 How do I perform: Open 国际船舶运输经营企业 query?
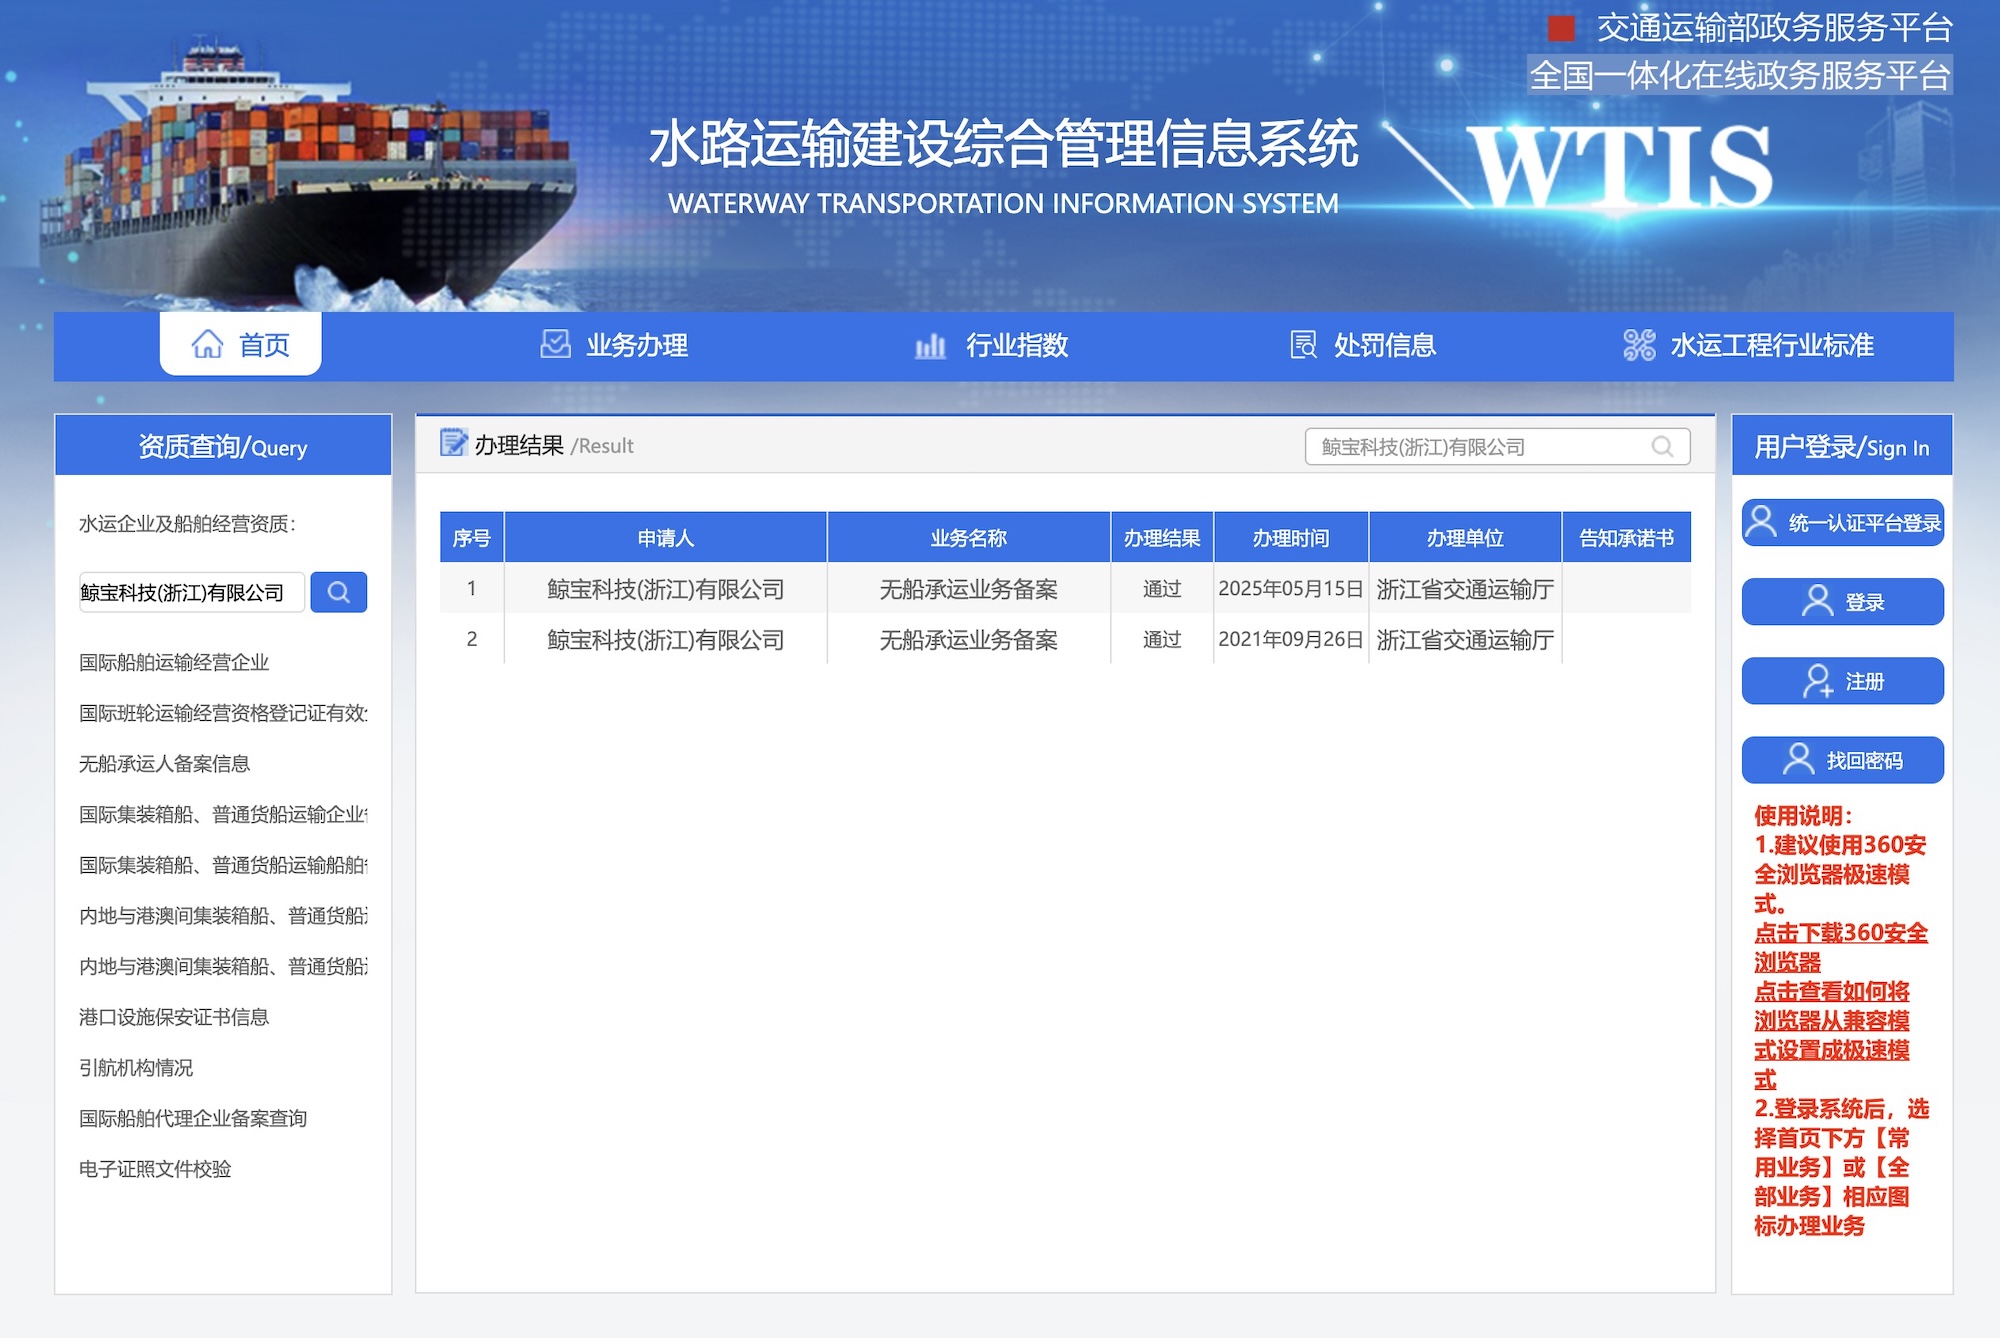pos(175,662)
